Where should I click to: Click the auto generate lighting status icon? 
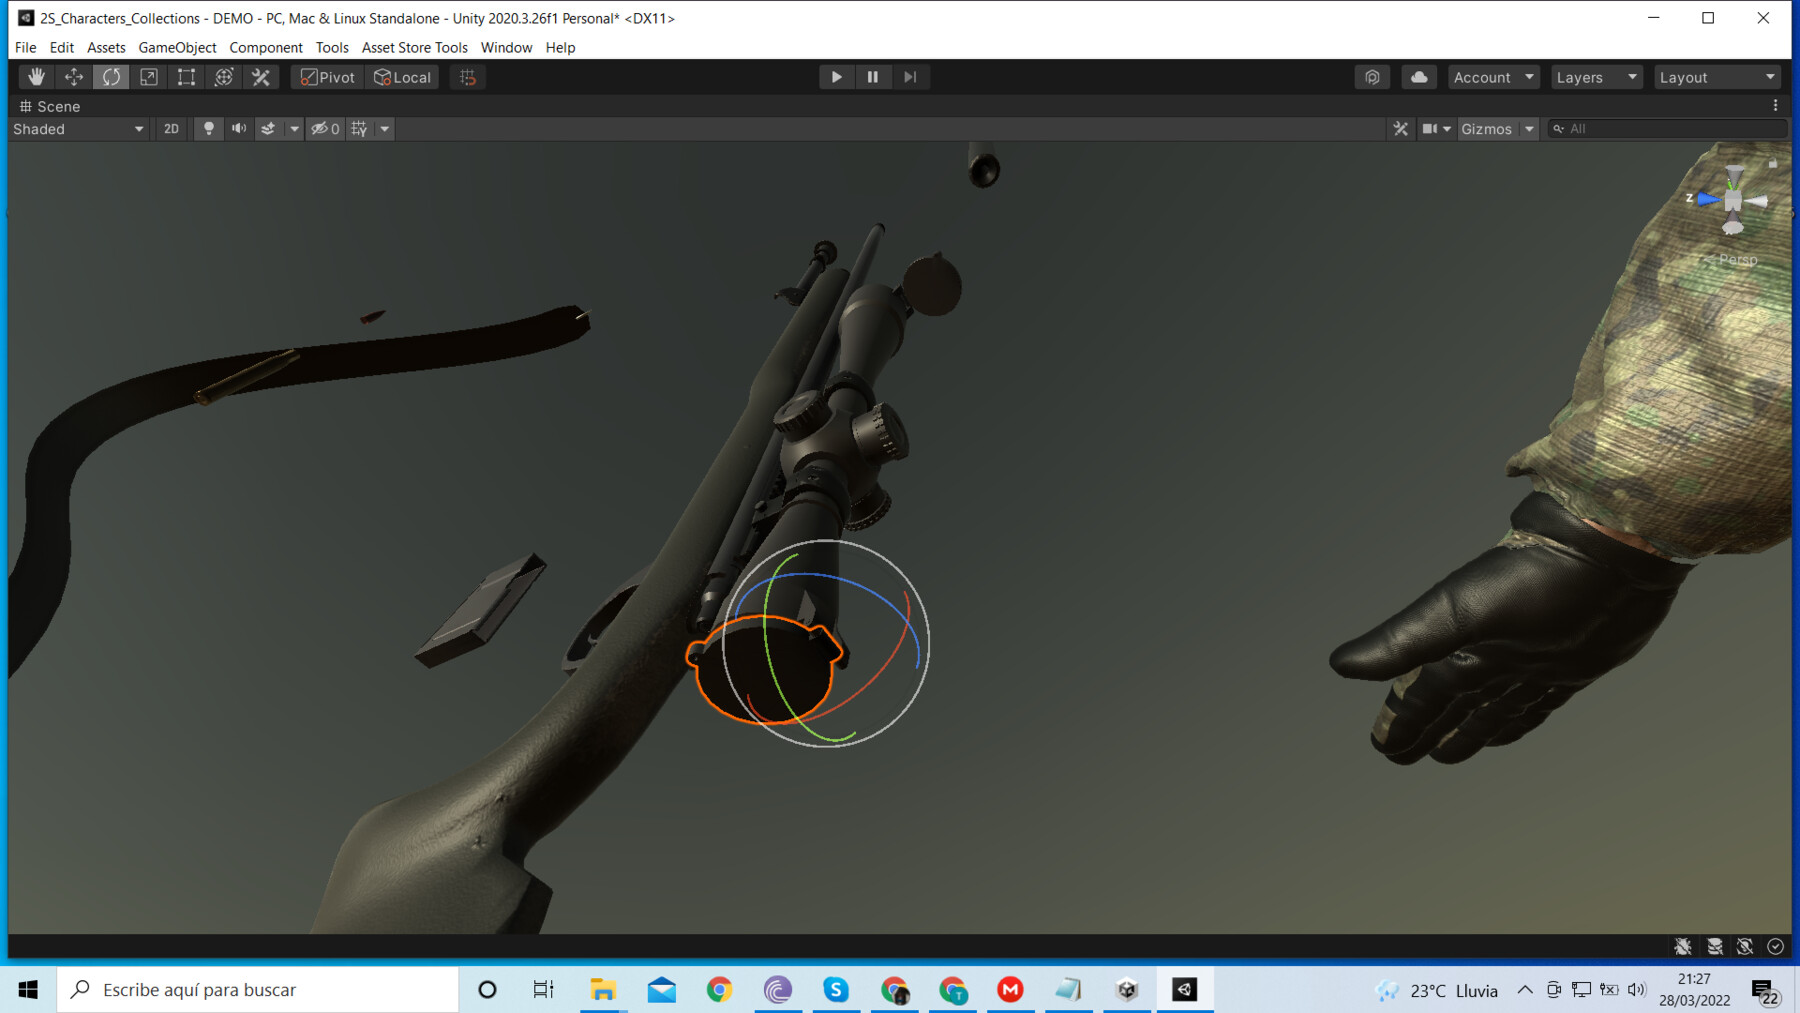tap(1745, 946)
